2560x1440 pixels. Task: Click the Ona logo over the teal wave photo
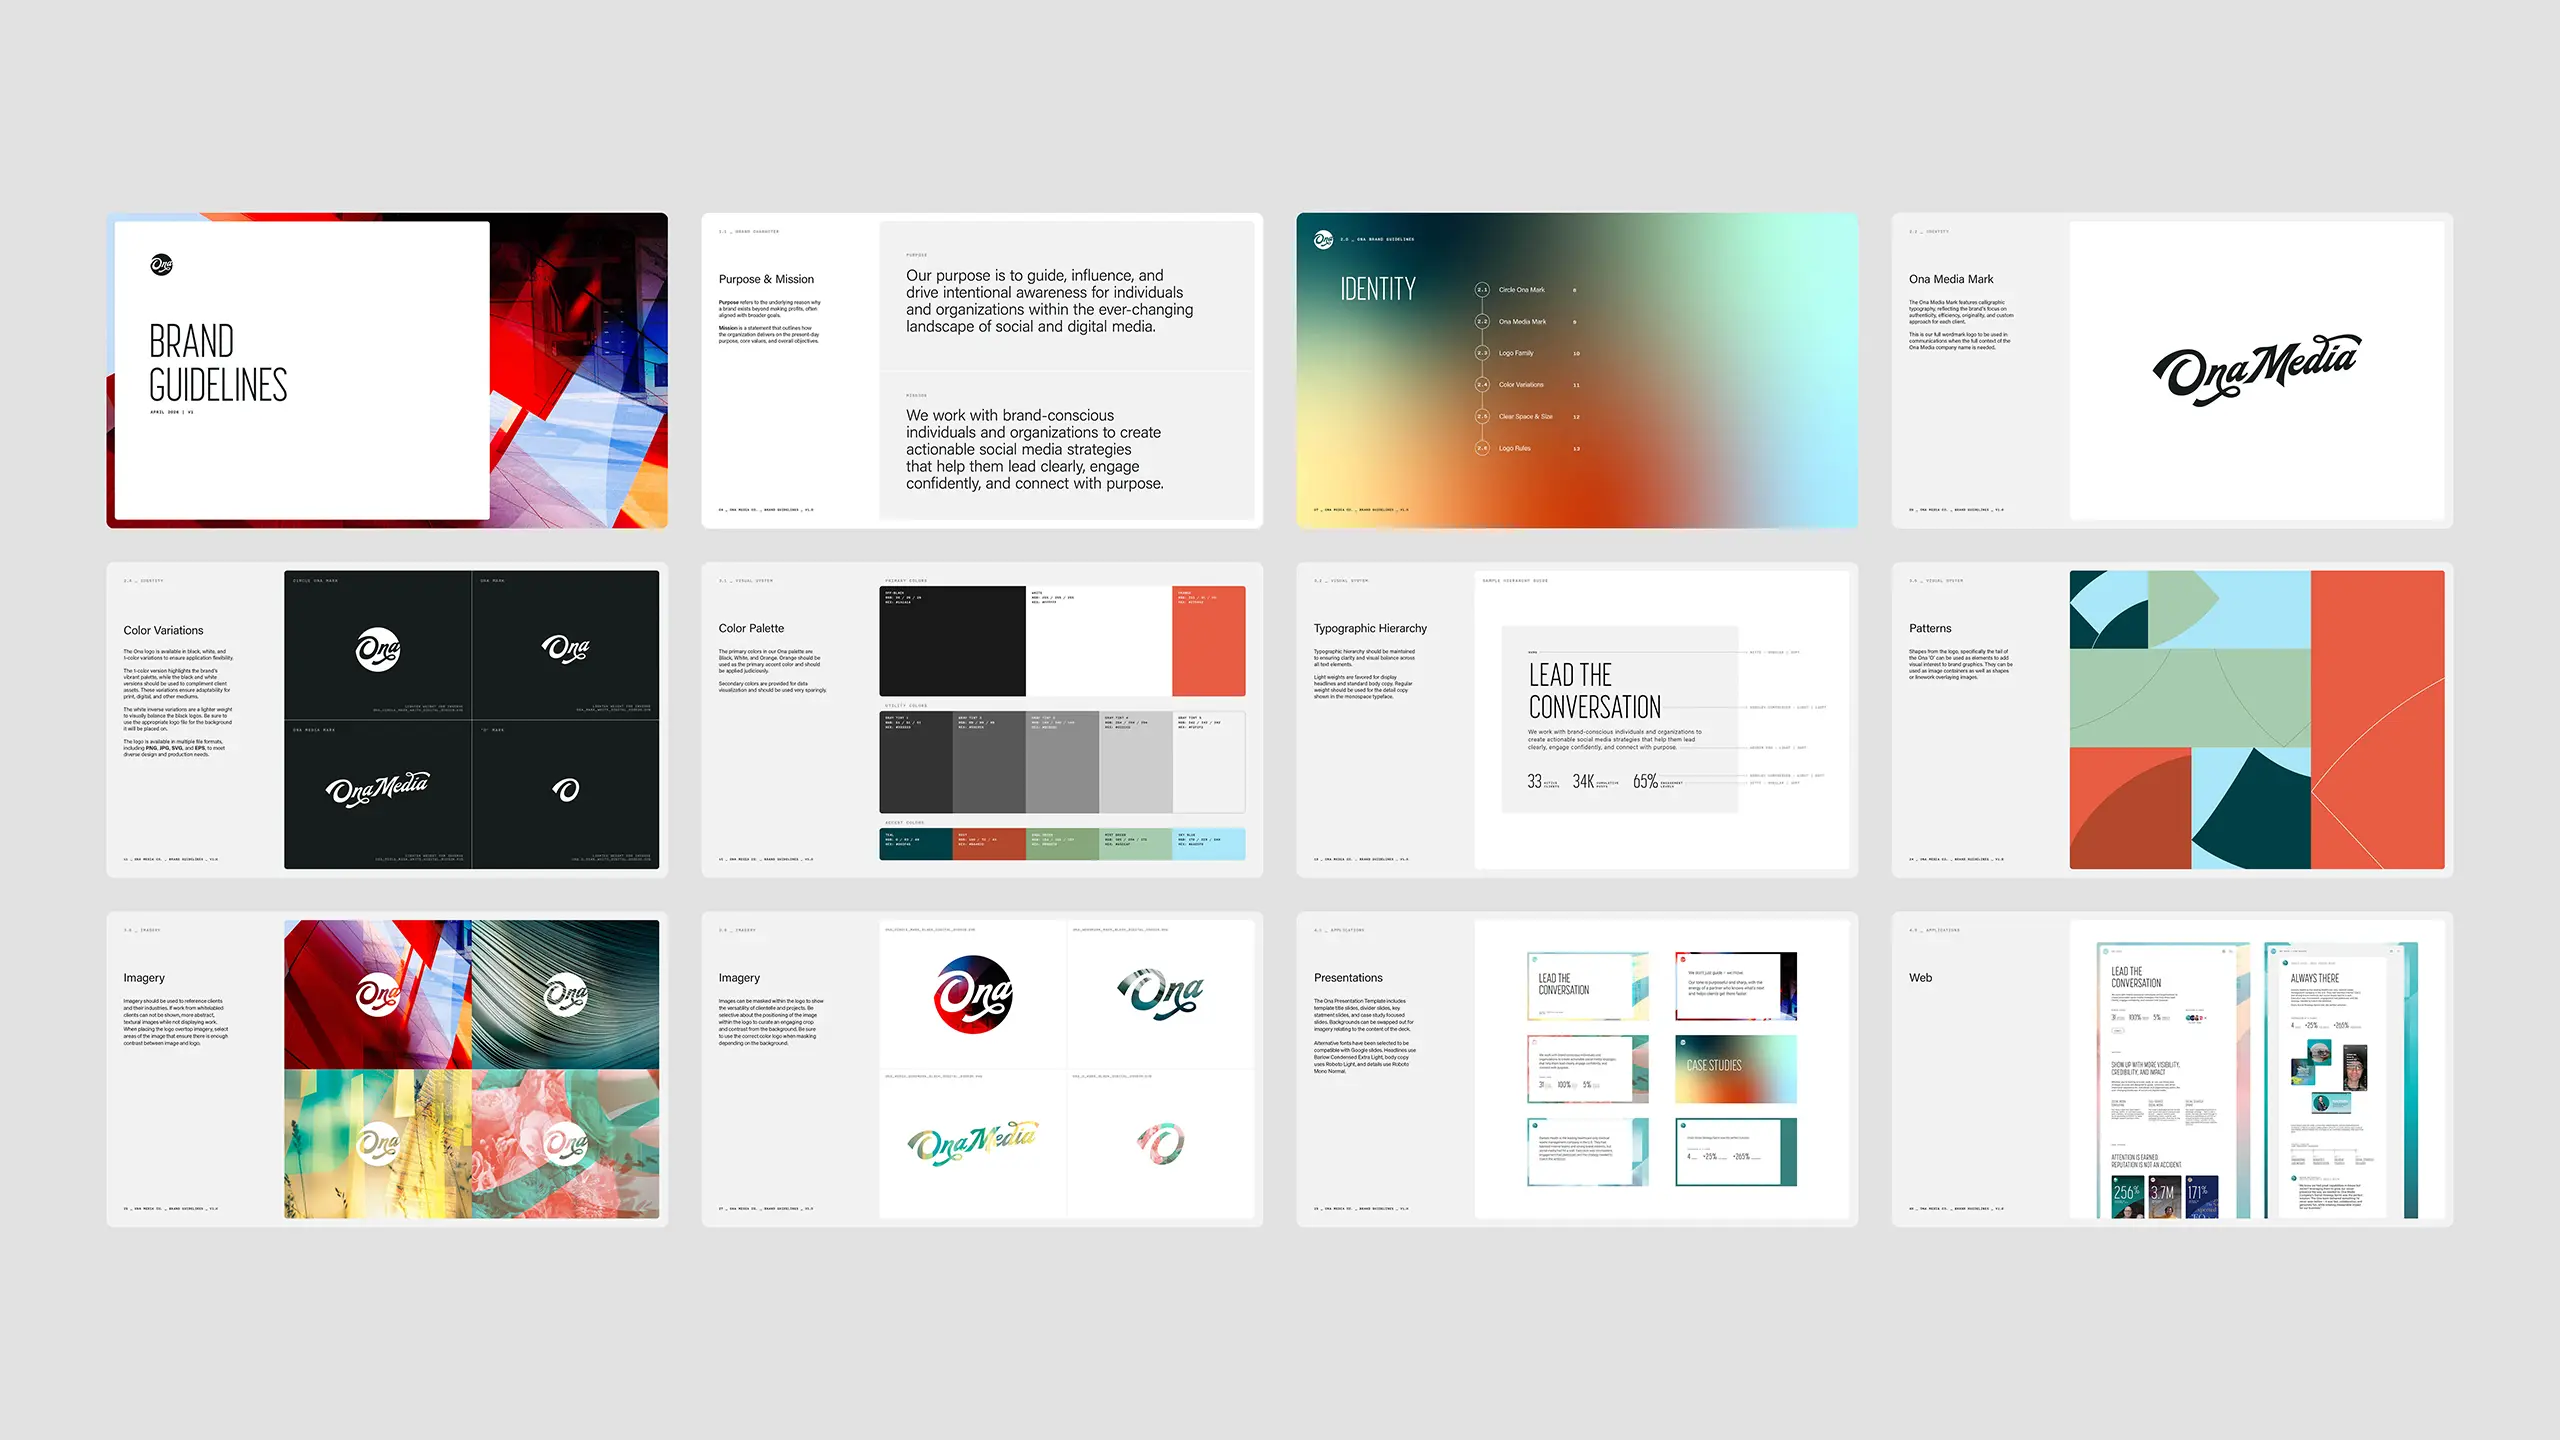click(565, 995)
